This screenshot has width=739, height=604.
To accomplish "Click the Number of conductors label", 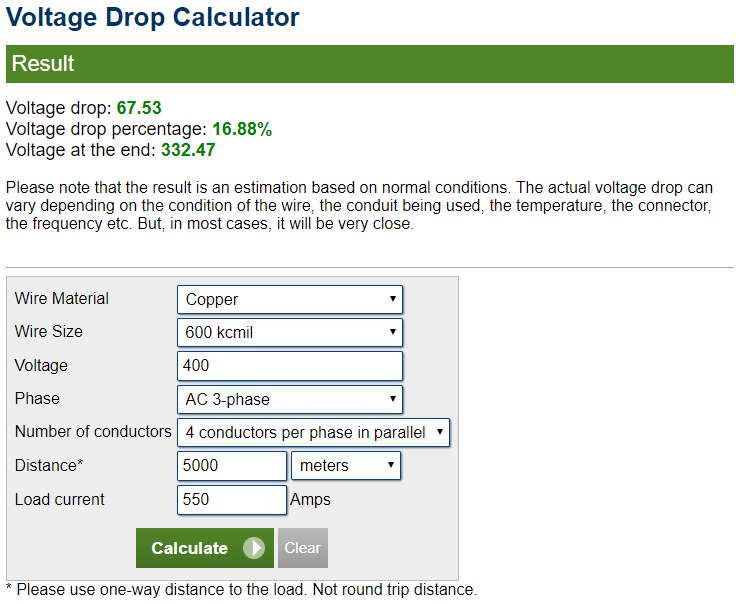I will click(93, 431).
